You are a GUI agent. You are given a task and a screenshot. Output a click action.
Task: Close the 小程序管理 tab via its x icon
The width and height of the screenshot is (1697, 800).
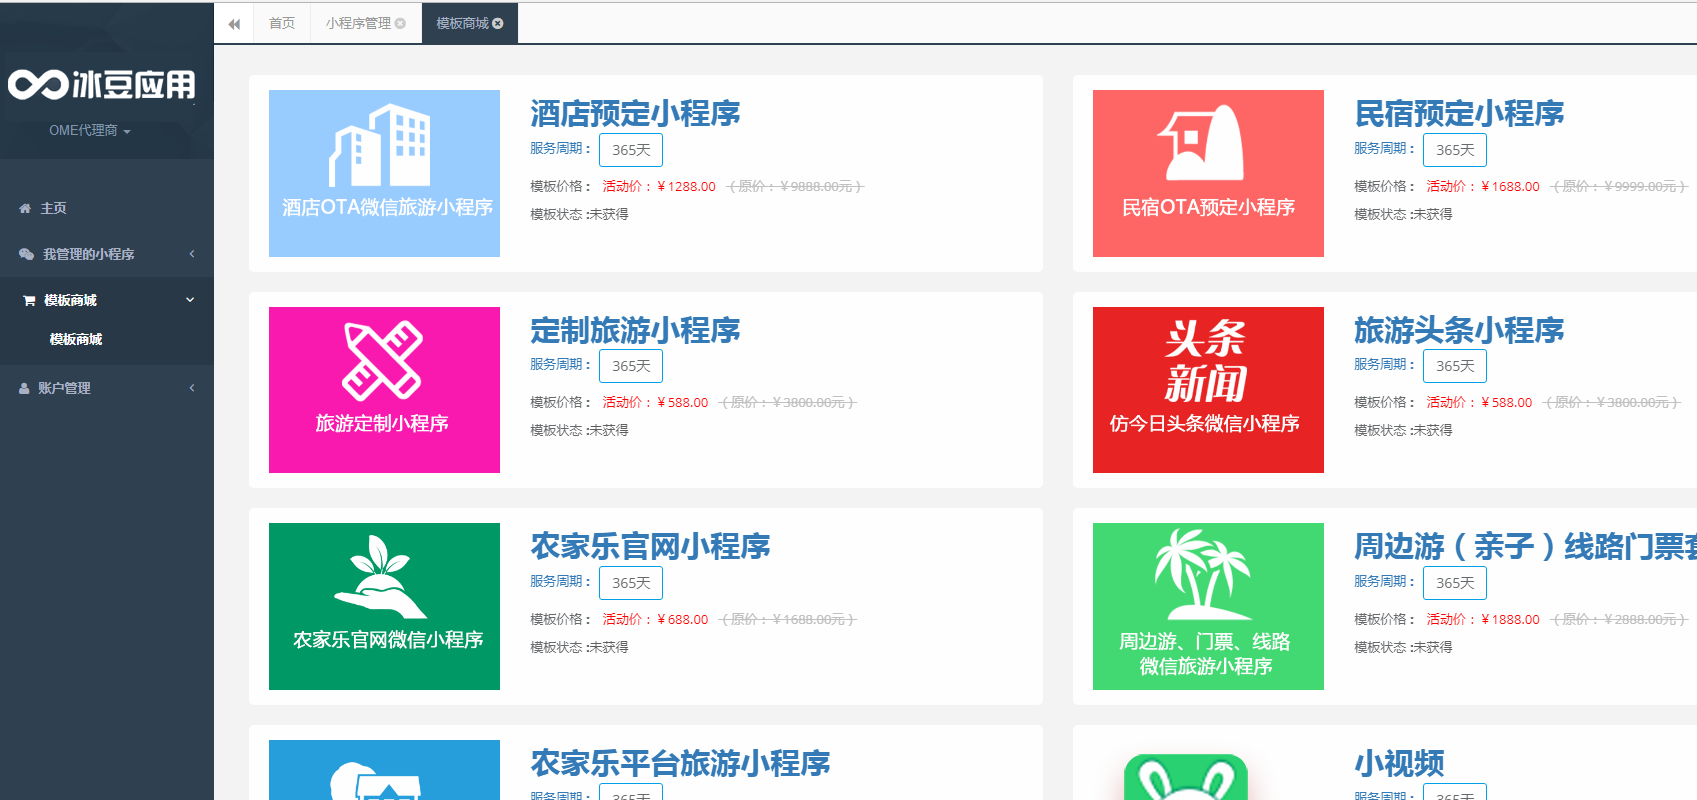pos(400,23)
